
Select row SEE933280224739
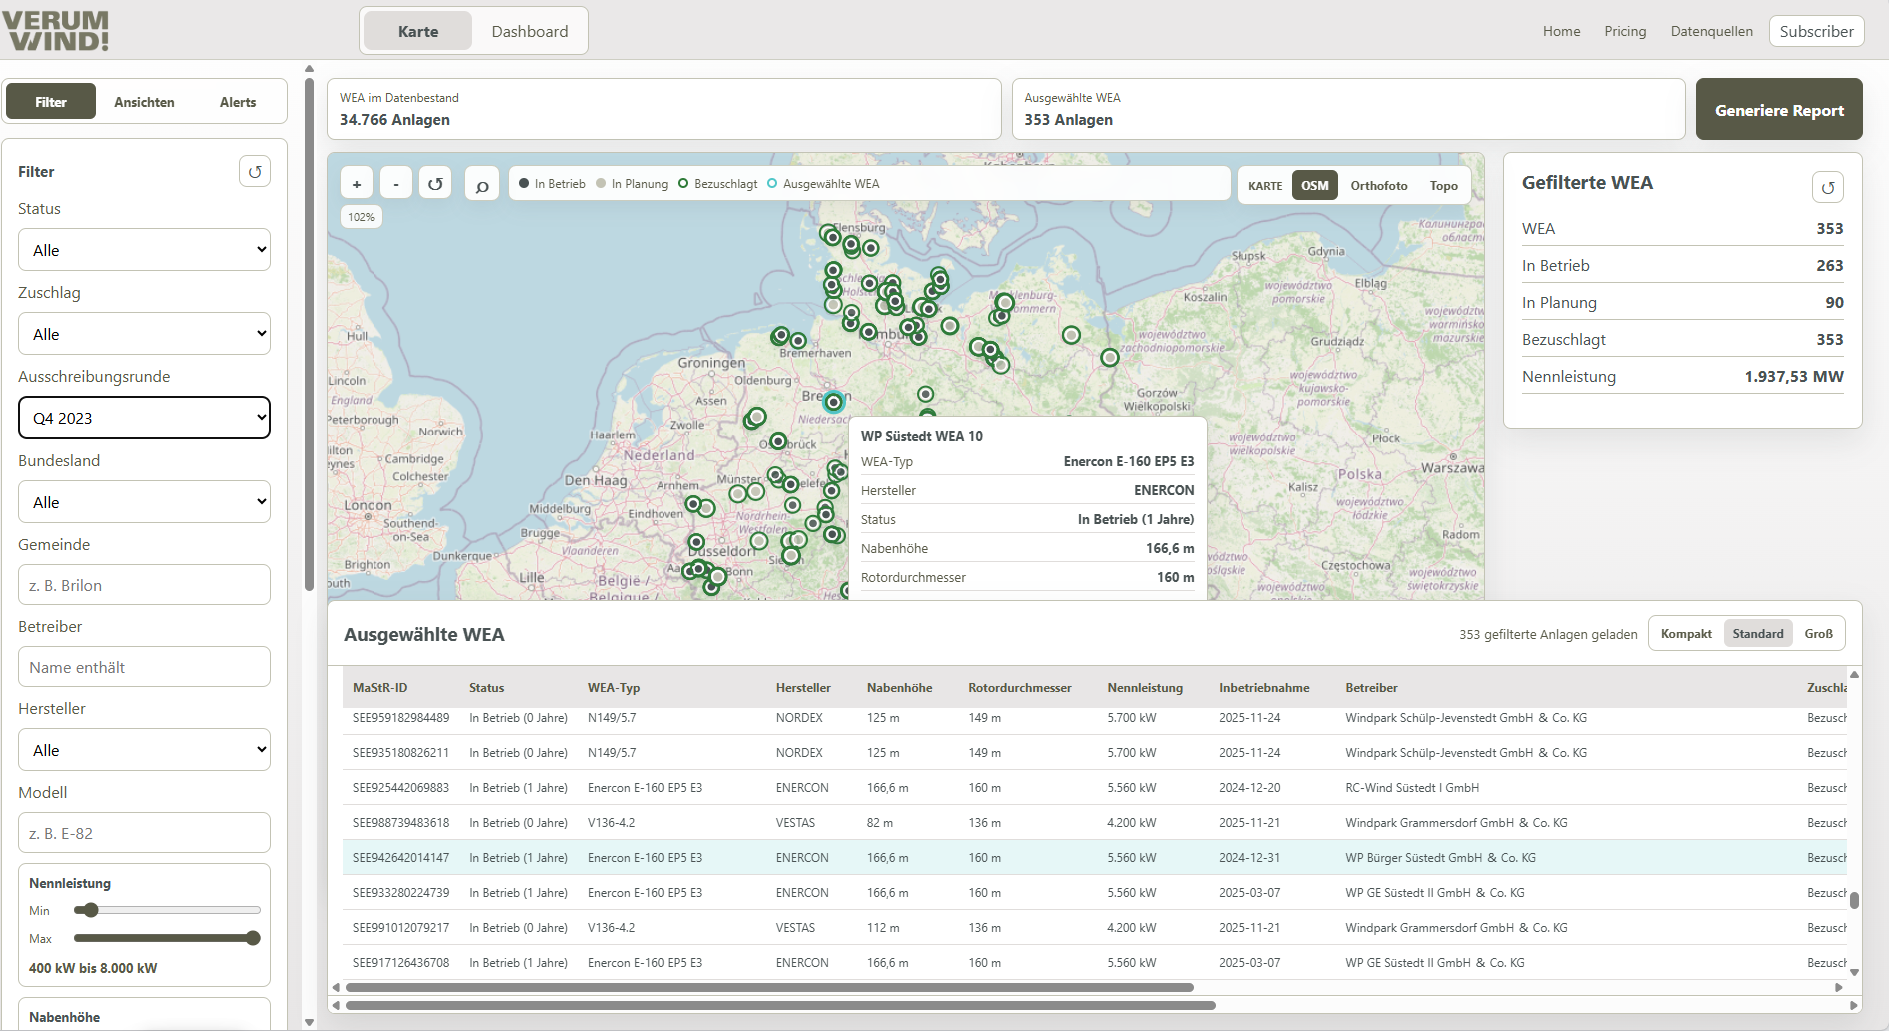coord(1095,893)
